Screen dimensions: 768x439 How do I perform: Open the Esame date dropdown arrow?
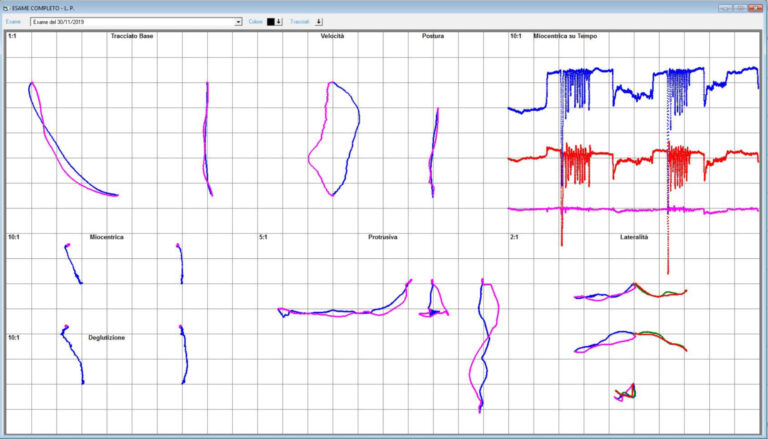tap(238, 21)
